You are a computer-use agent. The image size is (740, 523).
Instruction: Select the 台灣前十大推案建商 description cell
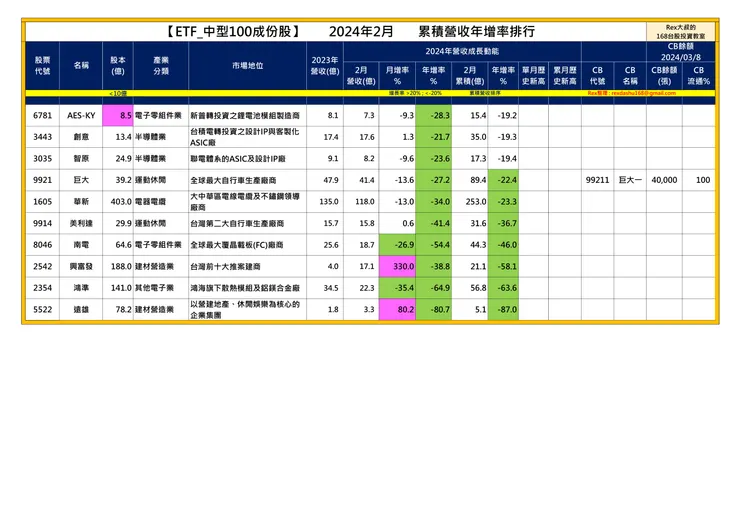[247, 266]
